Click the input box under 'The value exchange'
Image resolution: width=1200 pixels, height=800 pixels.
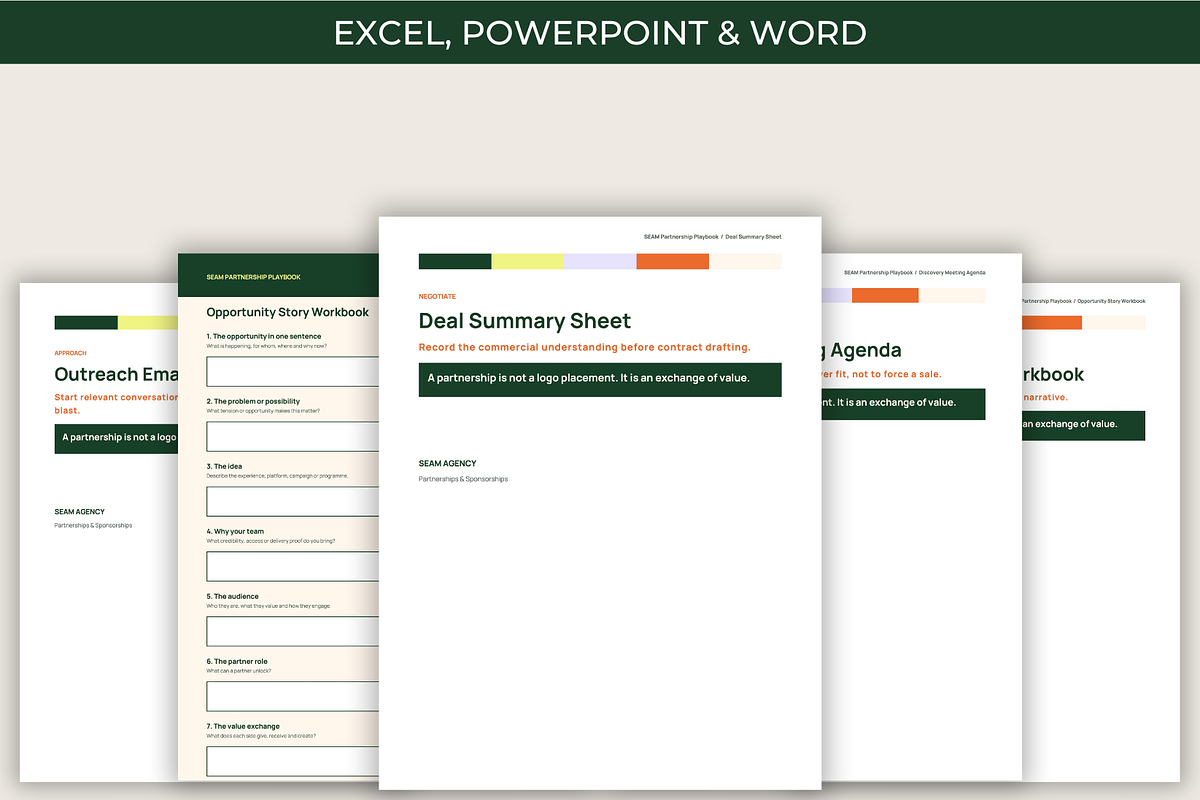click(293, 761)
